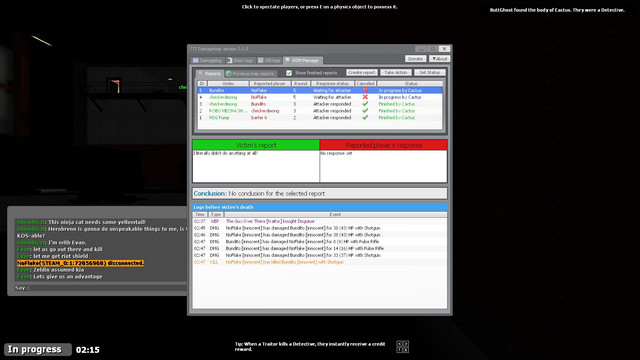Select the Reports sub-tab icon
640x360 pixels.
(201, 74)
